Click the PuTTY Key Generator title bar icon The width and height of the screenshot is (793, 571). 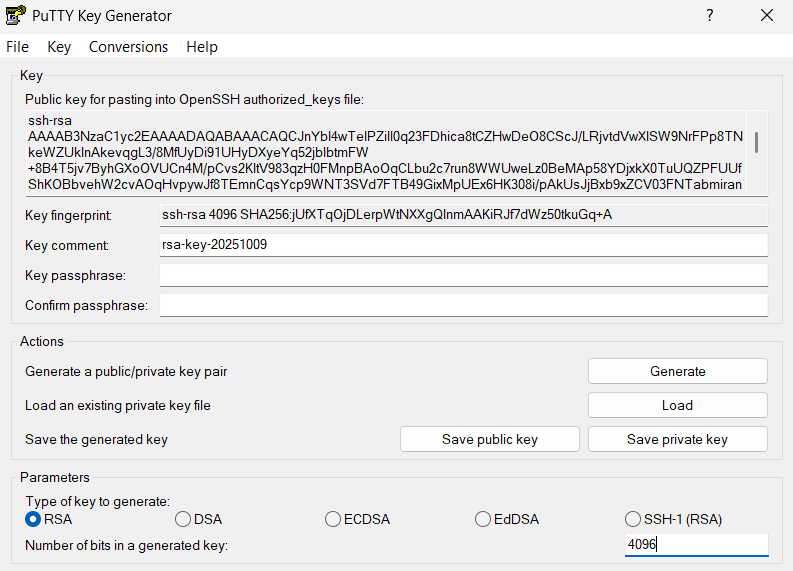(x=15, y=15)
